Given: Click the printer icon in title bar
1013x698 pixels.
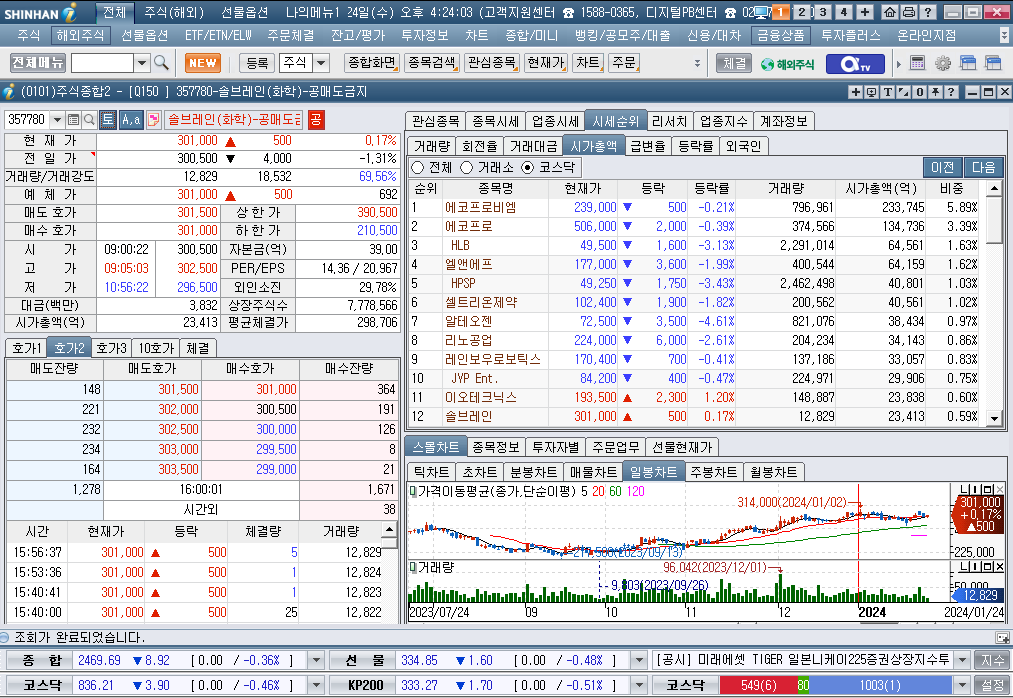Looking at the screenshot, I should pyautogui.click(x=908, y=12).
